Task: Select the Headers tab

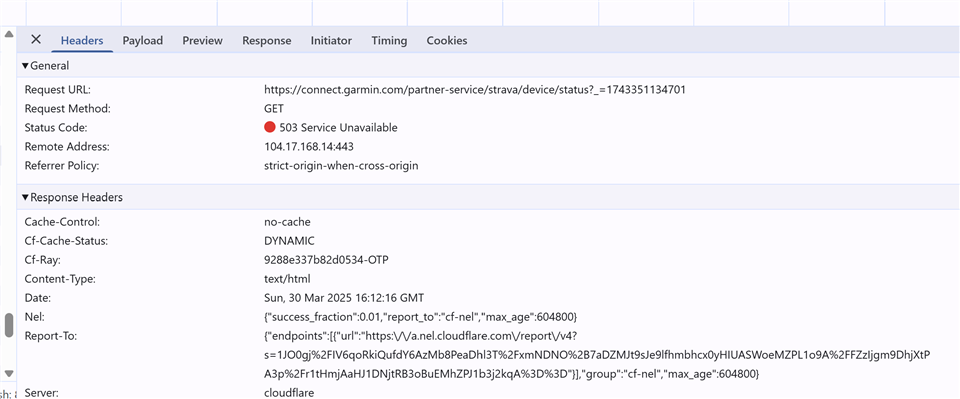Action: 82,40
